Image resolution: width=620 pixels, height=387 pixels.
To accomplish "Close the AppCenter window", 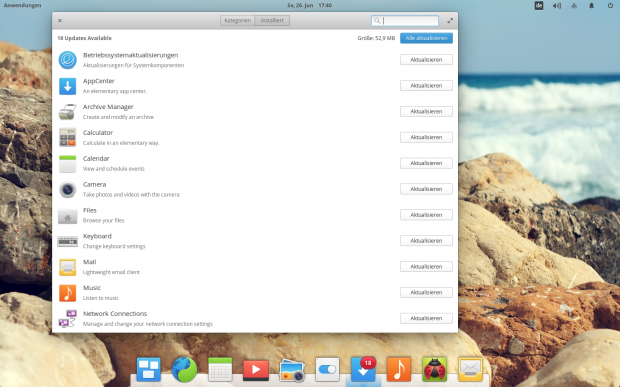I will click(x=60, y=21).
